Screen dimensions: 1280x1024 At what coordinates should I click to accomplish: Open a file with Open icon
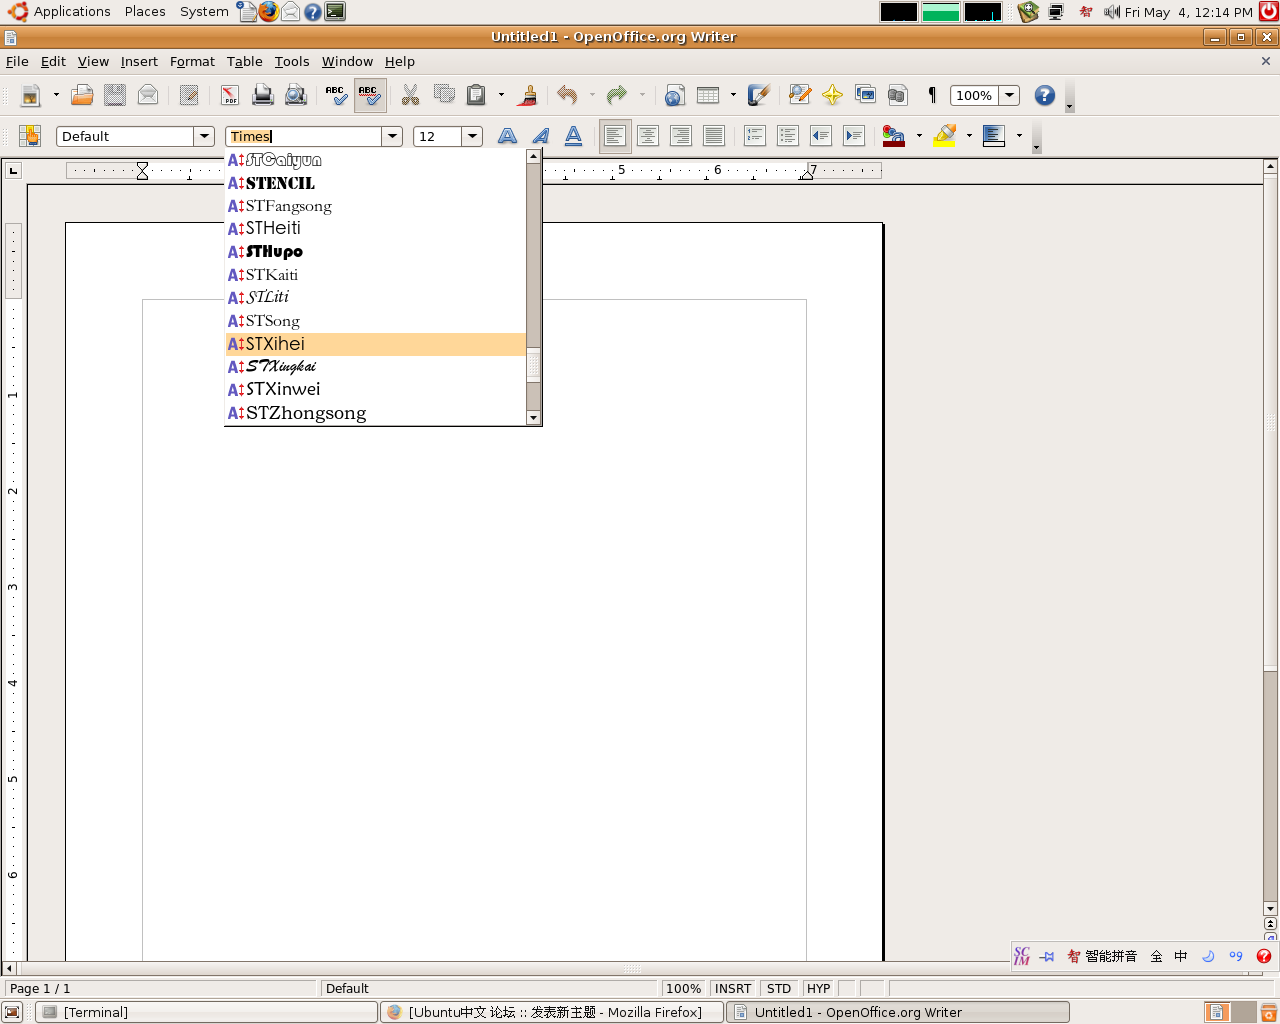[x=82, y=95]
